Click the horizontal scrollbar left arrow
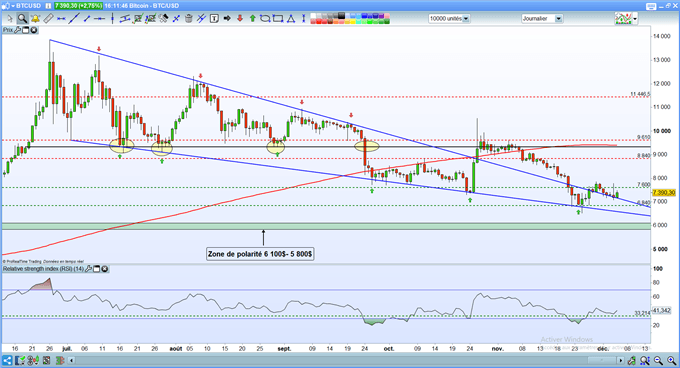This screenshot has height=368, width=680. point(72,360)
